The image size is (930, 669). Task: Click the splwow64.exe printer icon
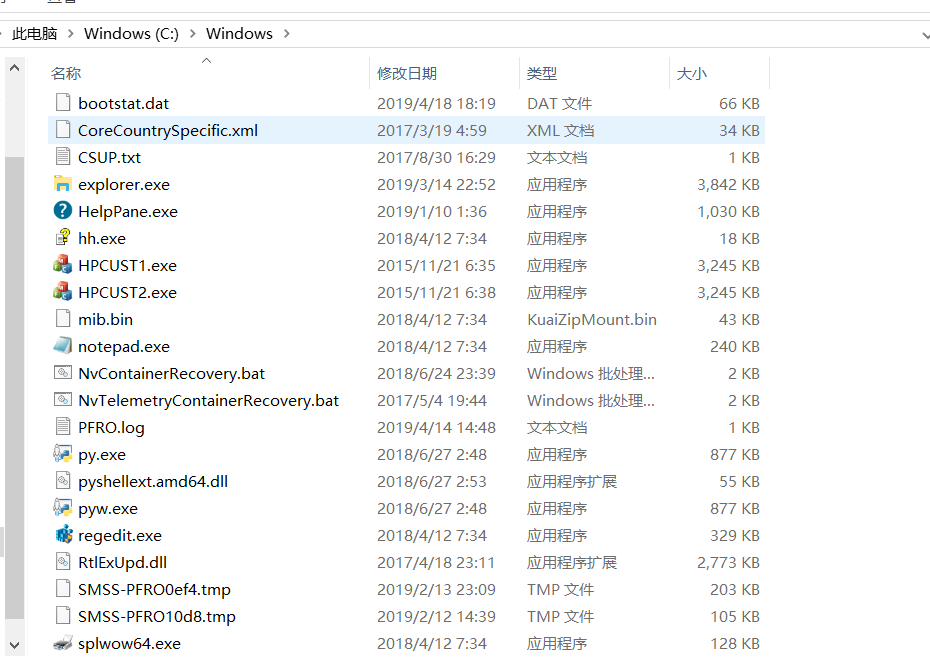click(x=63, y=643)
